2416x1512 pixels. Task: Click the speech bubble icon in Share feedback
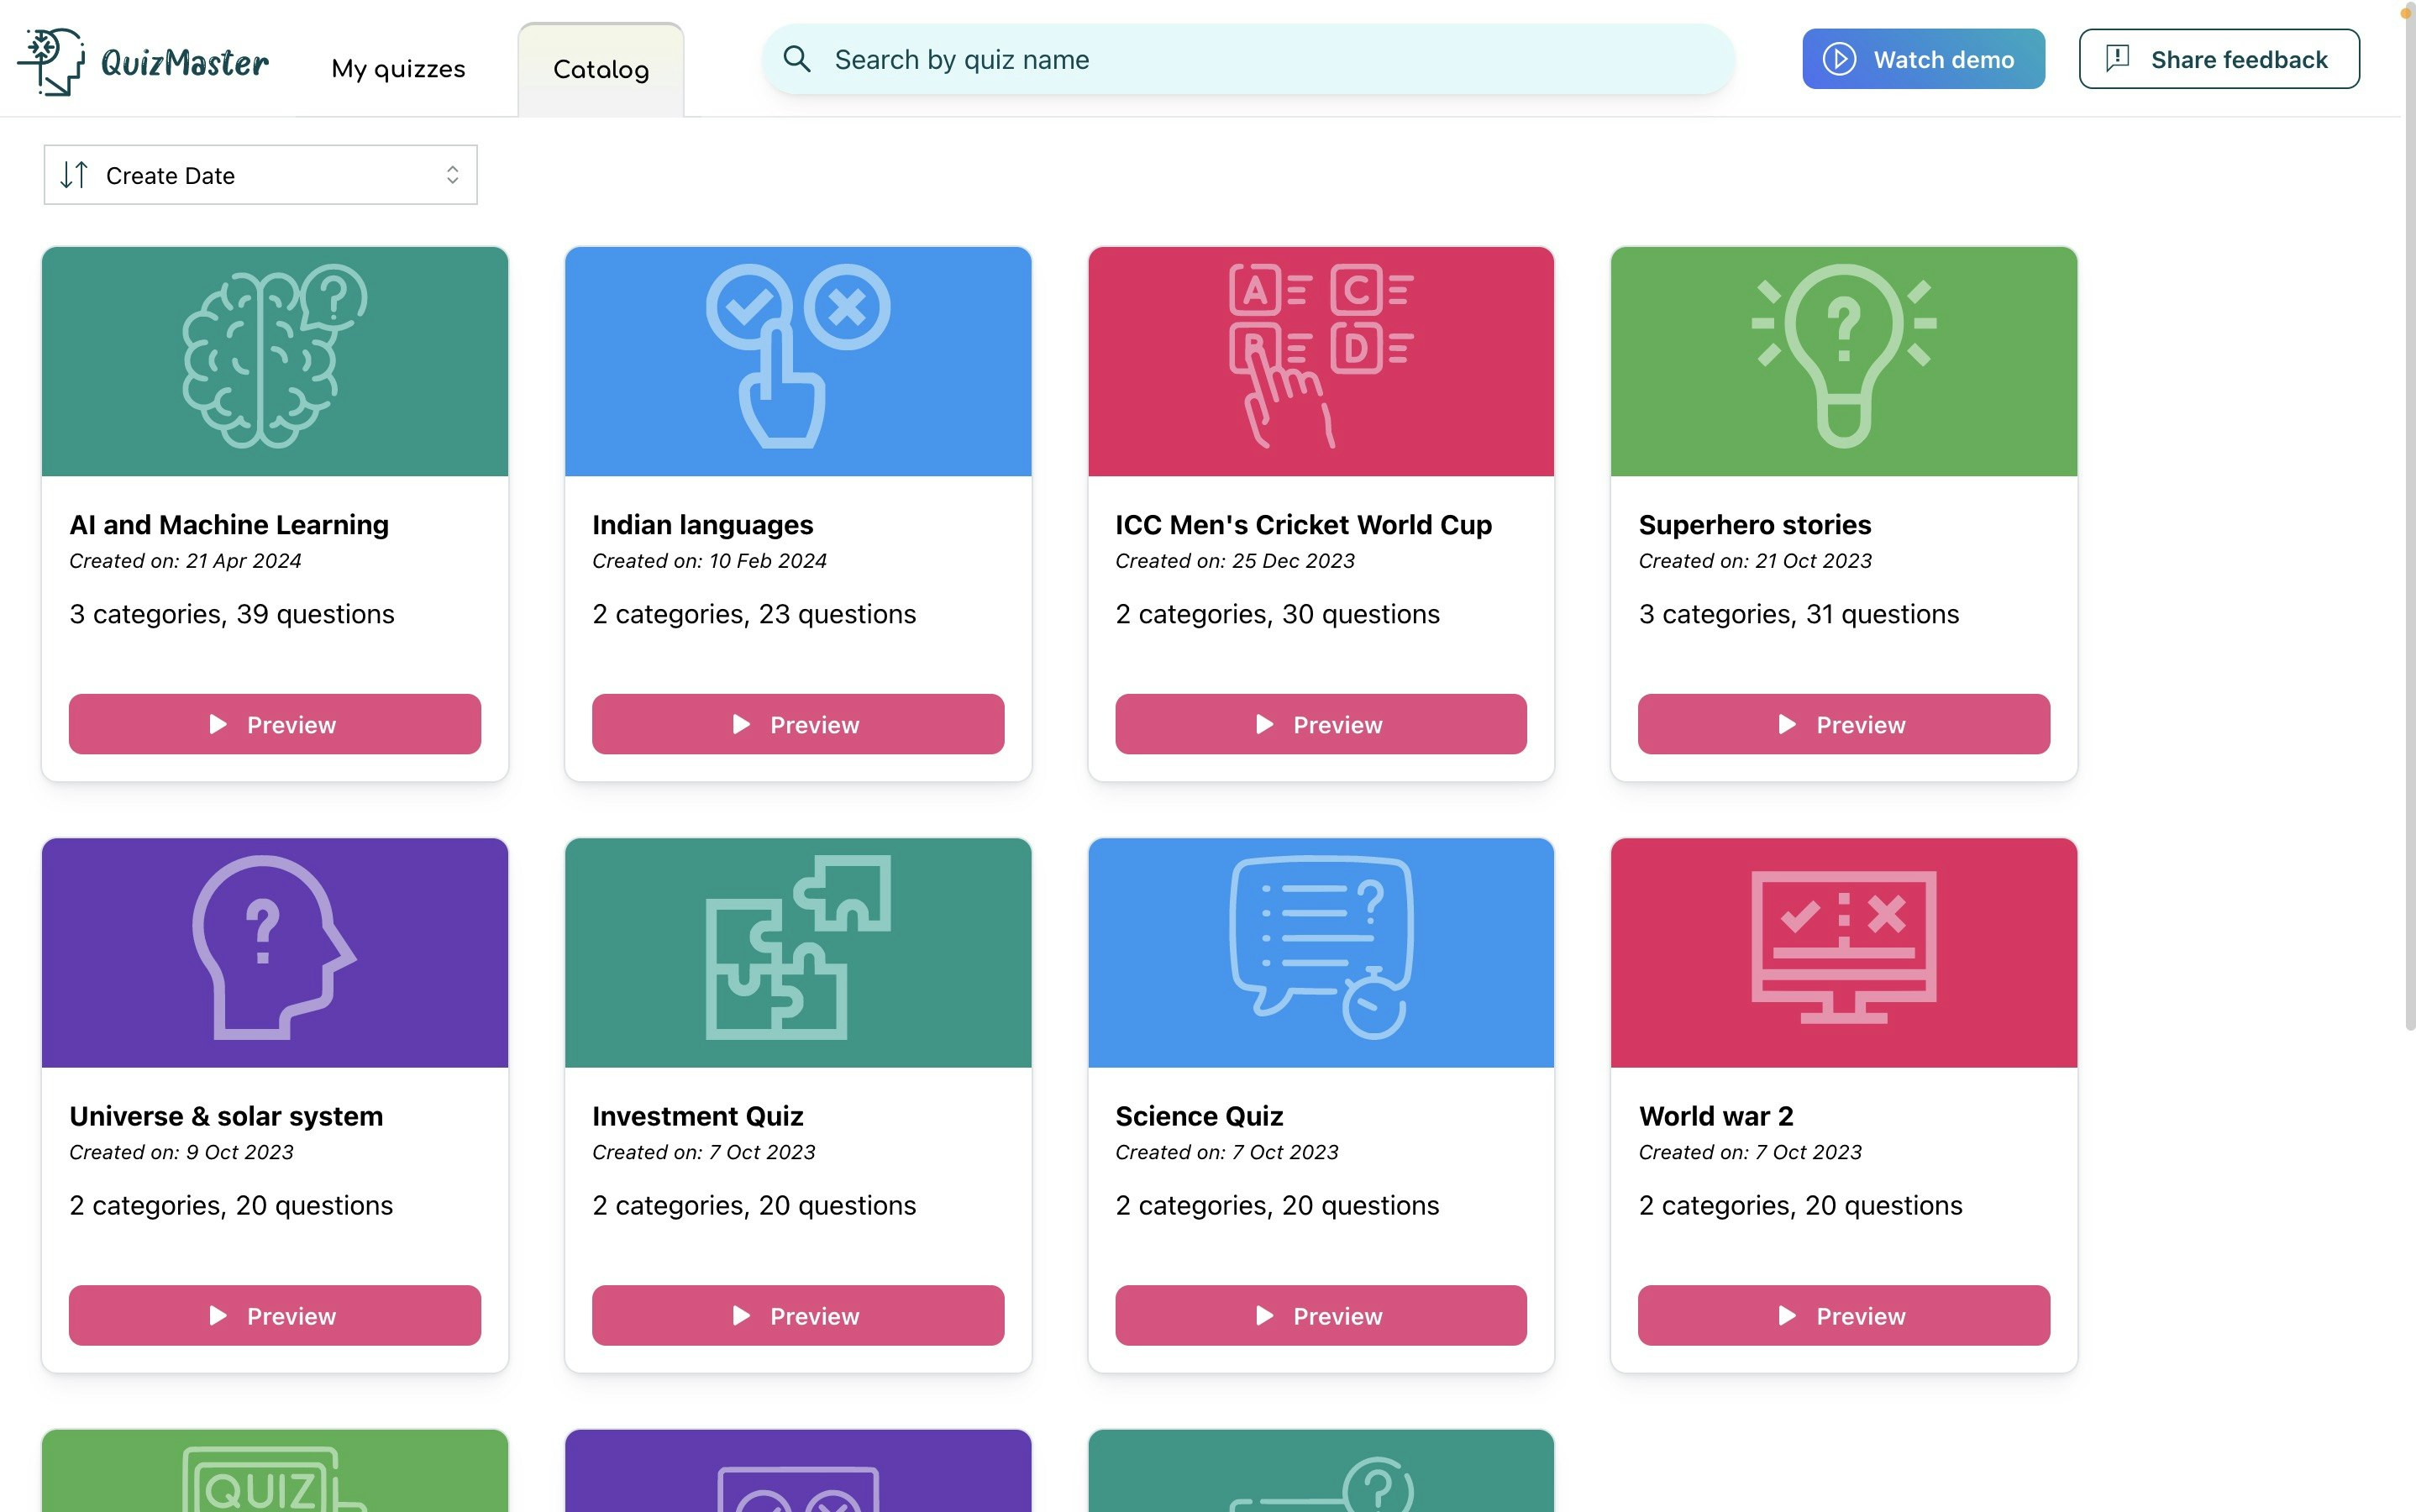(2117, 58)
